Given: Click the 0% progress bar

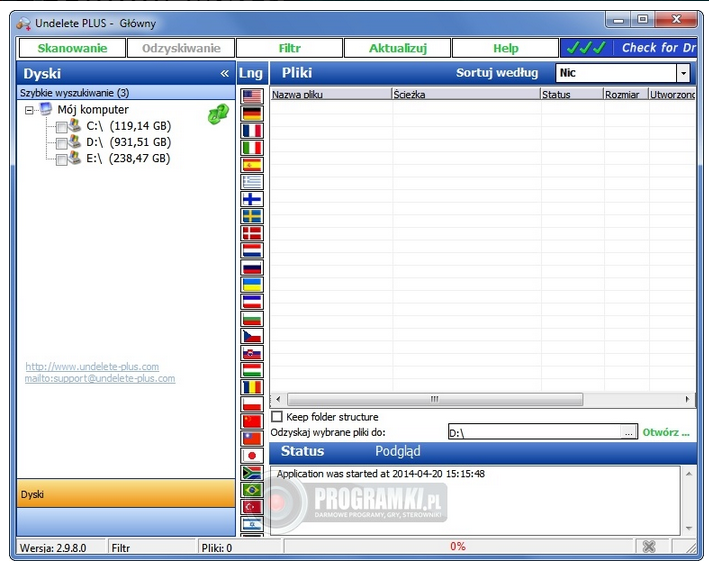Looking at the screenshot, I should [x=458, y=546].
